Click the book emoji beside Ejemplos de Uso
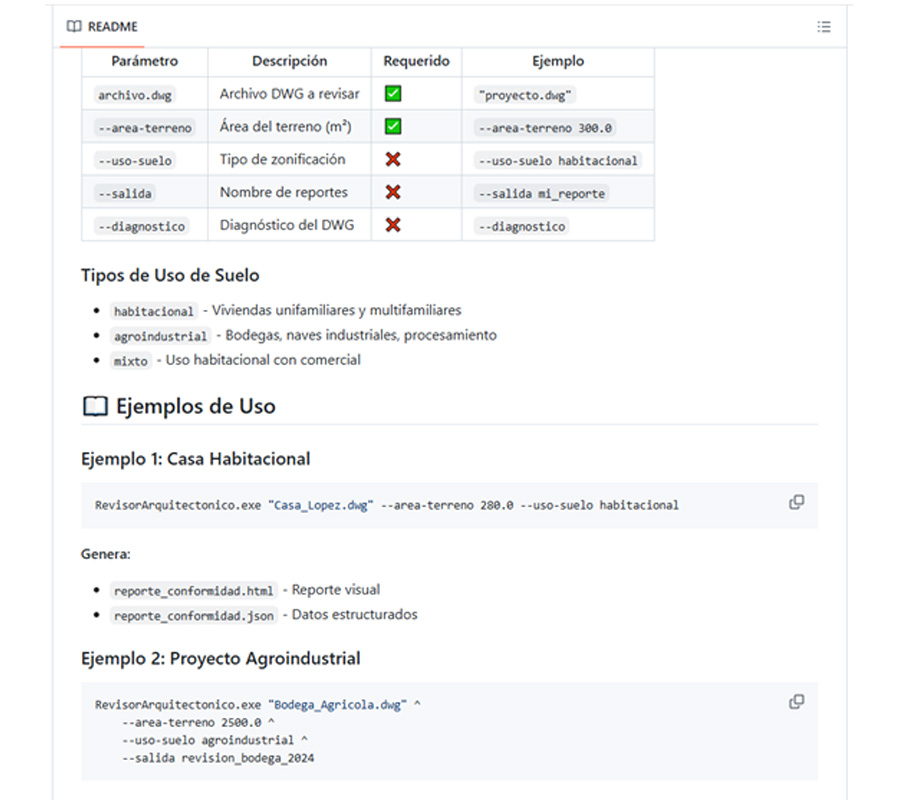 click(95, 406)
